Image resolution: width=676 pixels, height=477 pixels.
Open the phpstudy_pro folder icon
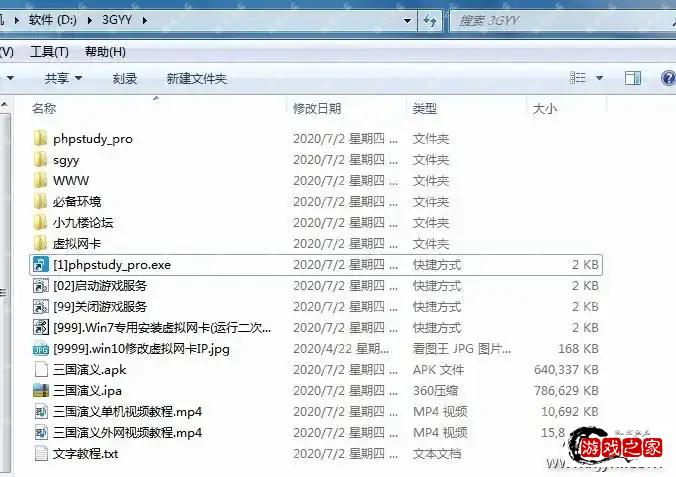(40, 139)
